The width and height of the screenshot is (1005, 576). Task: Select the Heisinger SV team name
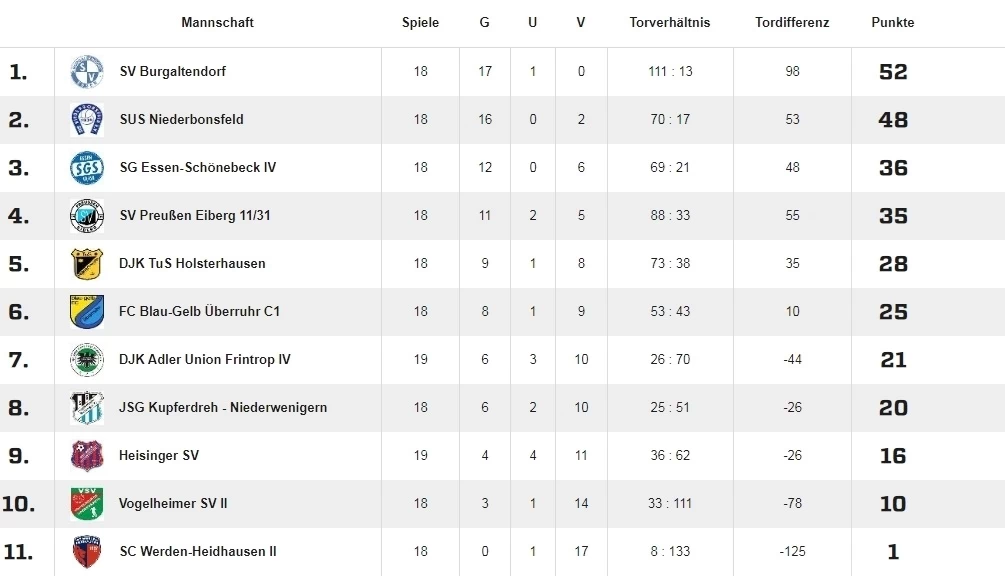coord(159,456)
